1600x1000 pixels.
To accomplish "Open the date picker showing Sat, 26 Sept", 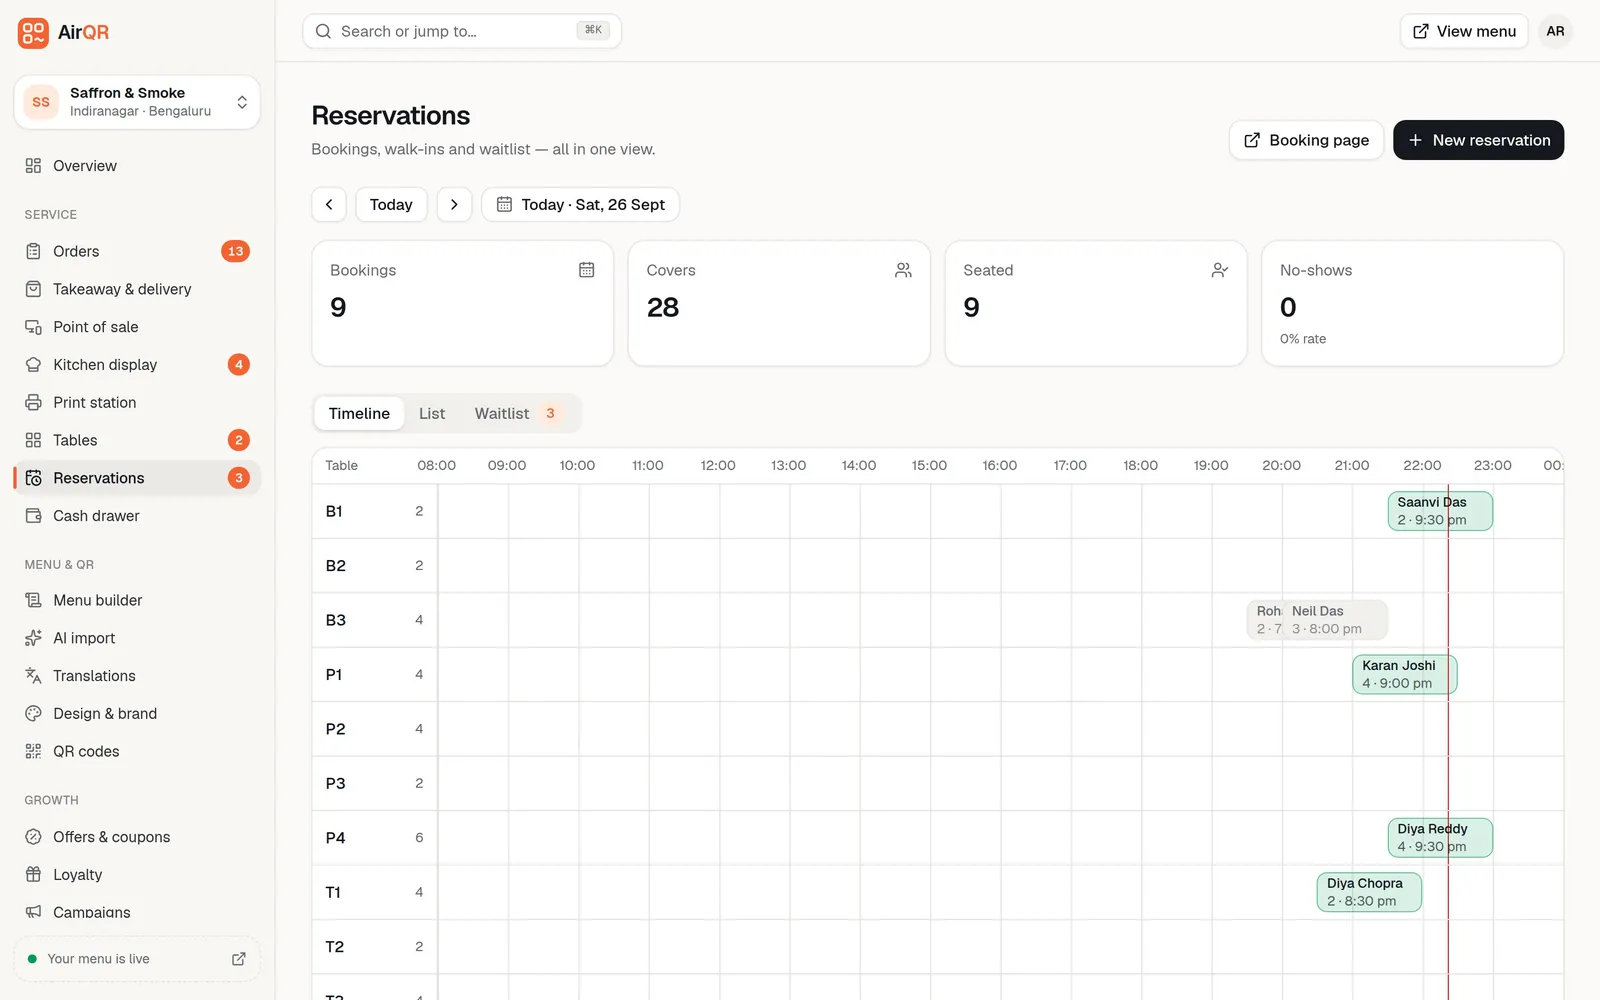I will [x=580, y=205].
